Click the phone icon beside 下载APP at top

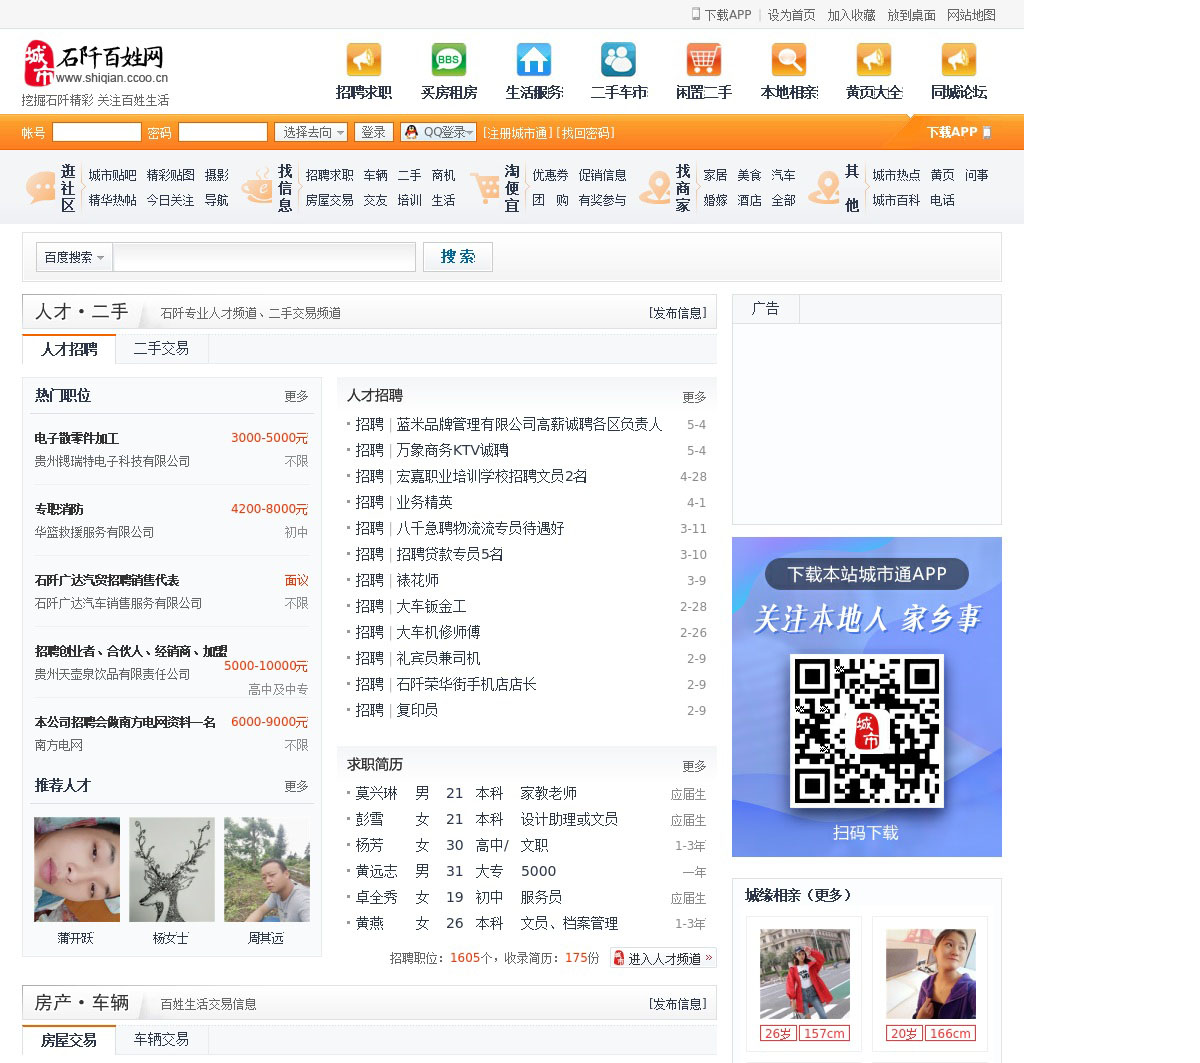696,14
